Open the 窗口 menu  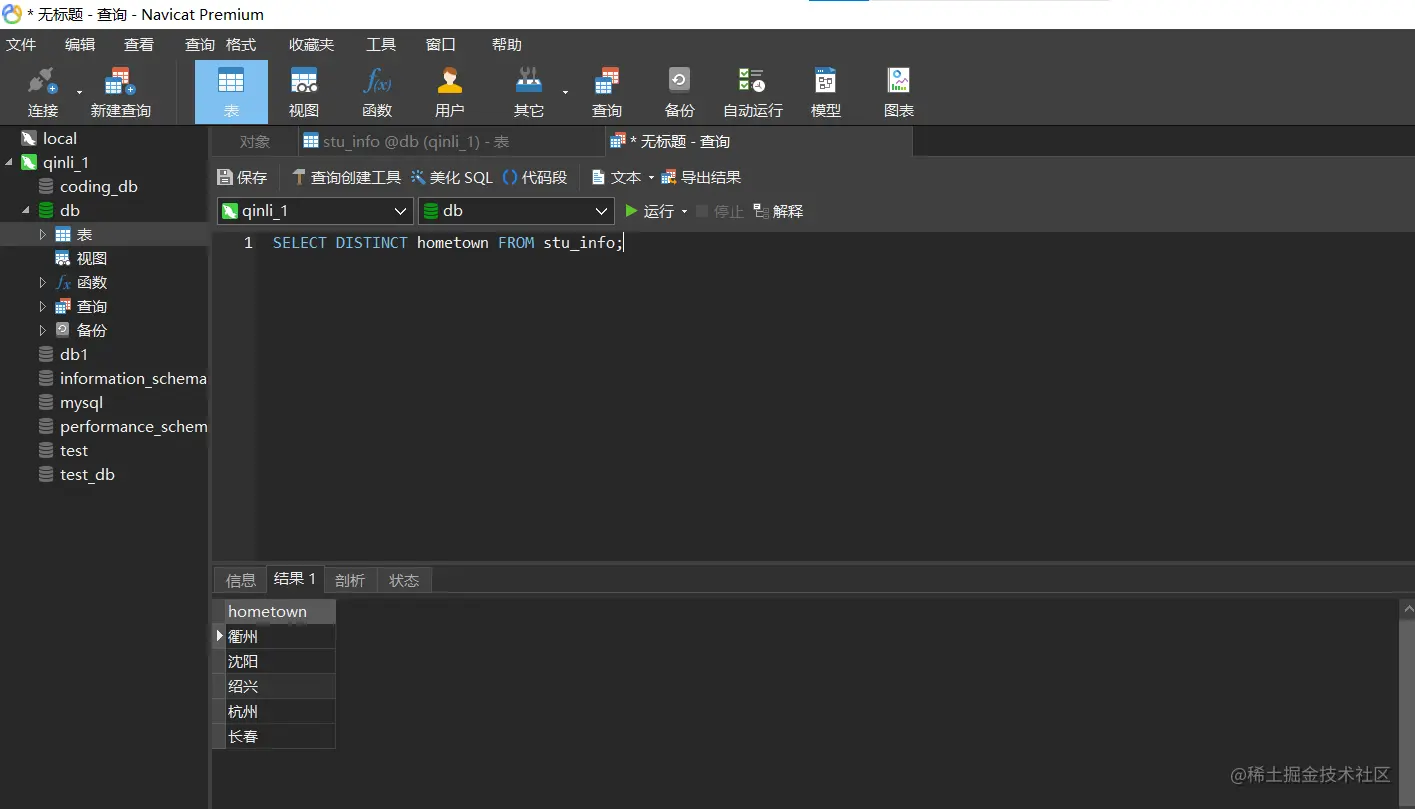click(x=441, y=44)
